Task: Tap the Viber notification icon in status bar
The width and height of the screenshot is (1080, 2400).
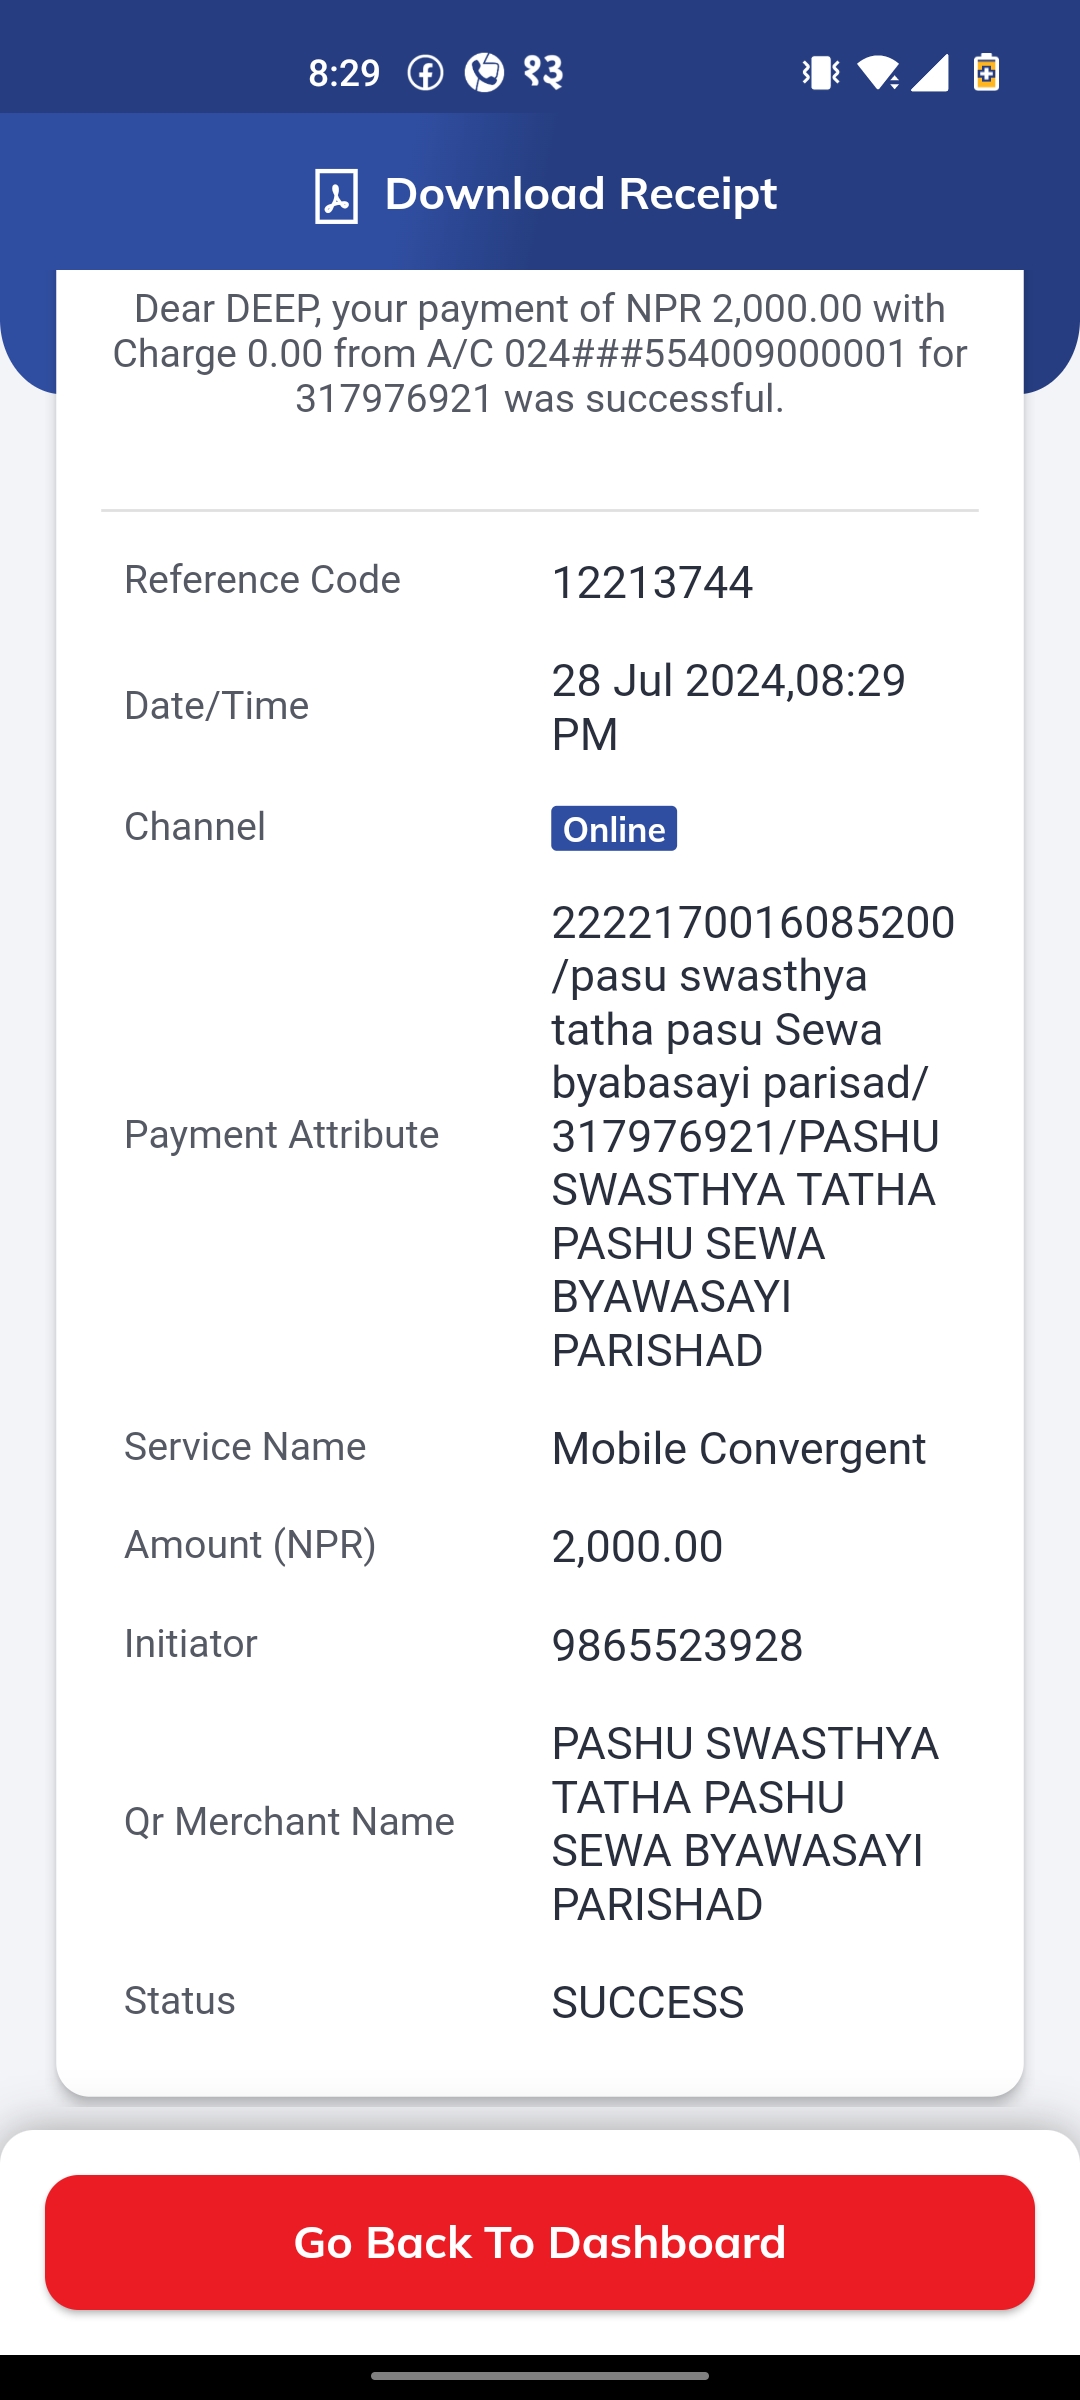Action: coord(484,72)
